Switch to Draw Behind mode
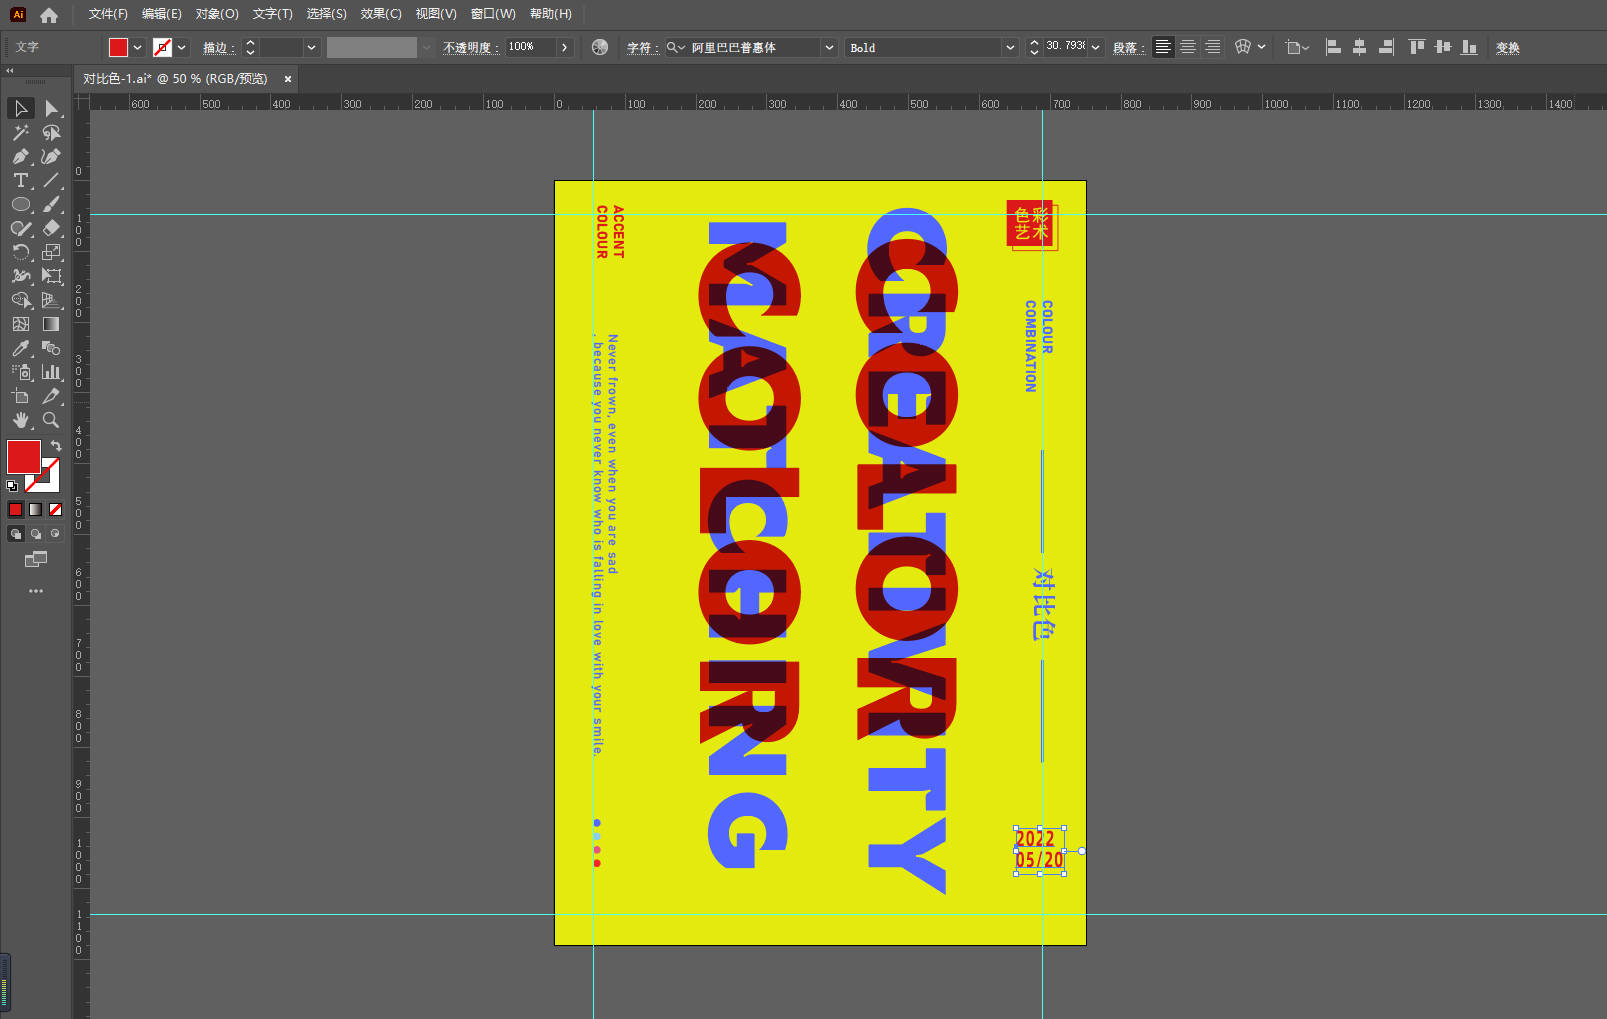This screenshot has width=1607, height=1019. (x=36, y=534)
